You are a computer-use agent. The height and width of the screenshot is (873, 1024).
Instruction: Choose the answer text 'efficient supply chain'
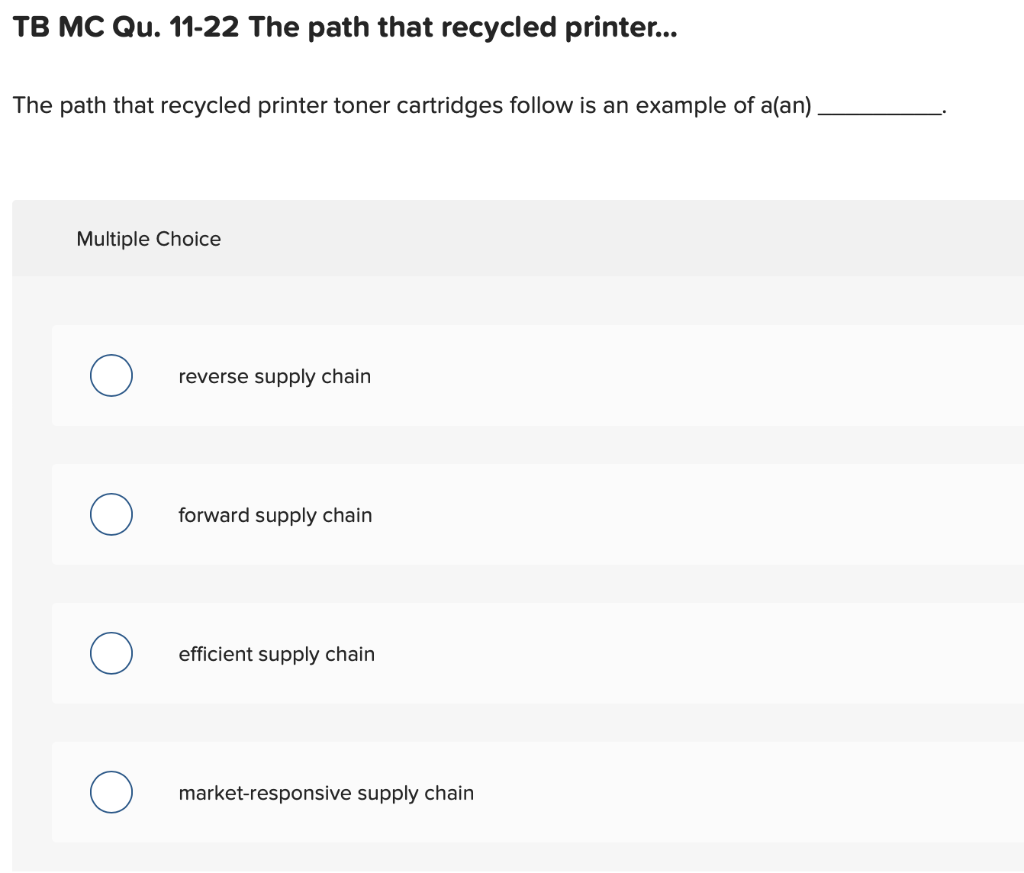pos(276,654)
